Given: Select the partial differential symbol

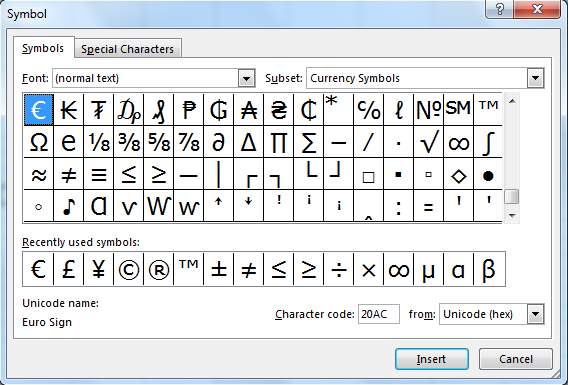Looking at the screenshot, I should (x=219, y=142).
